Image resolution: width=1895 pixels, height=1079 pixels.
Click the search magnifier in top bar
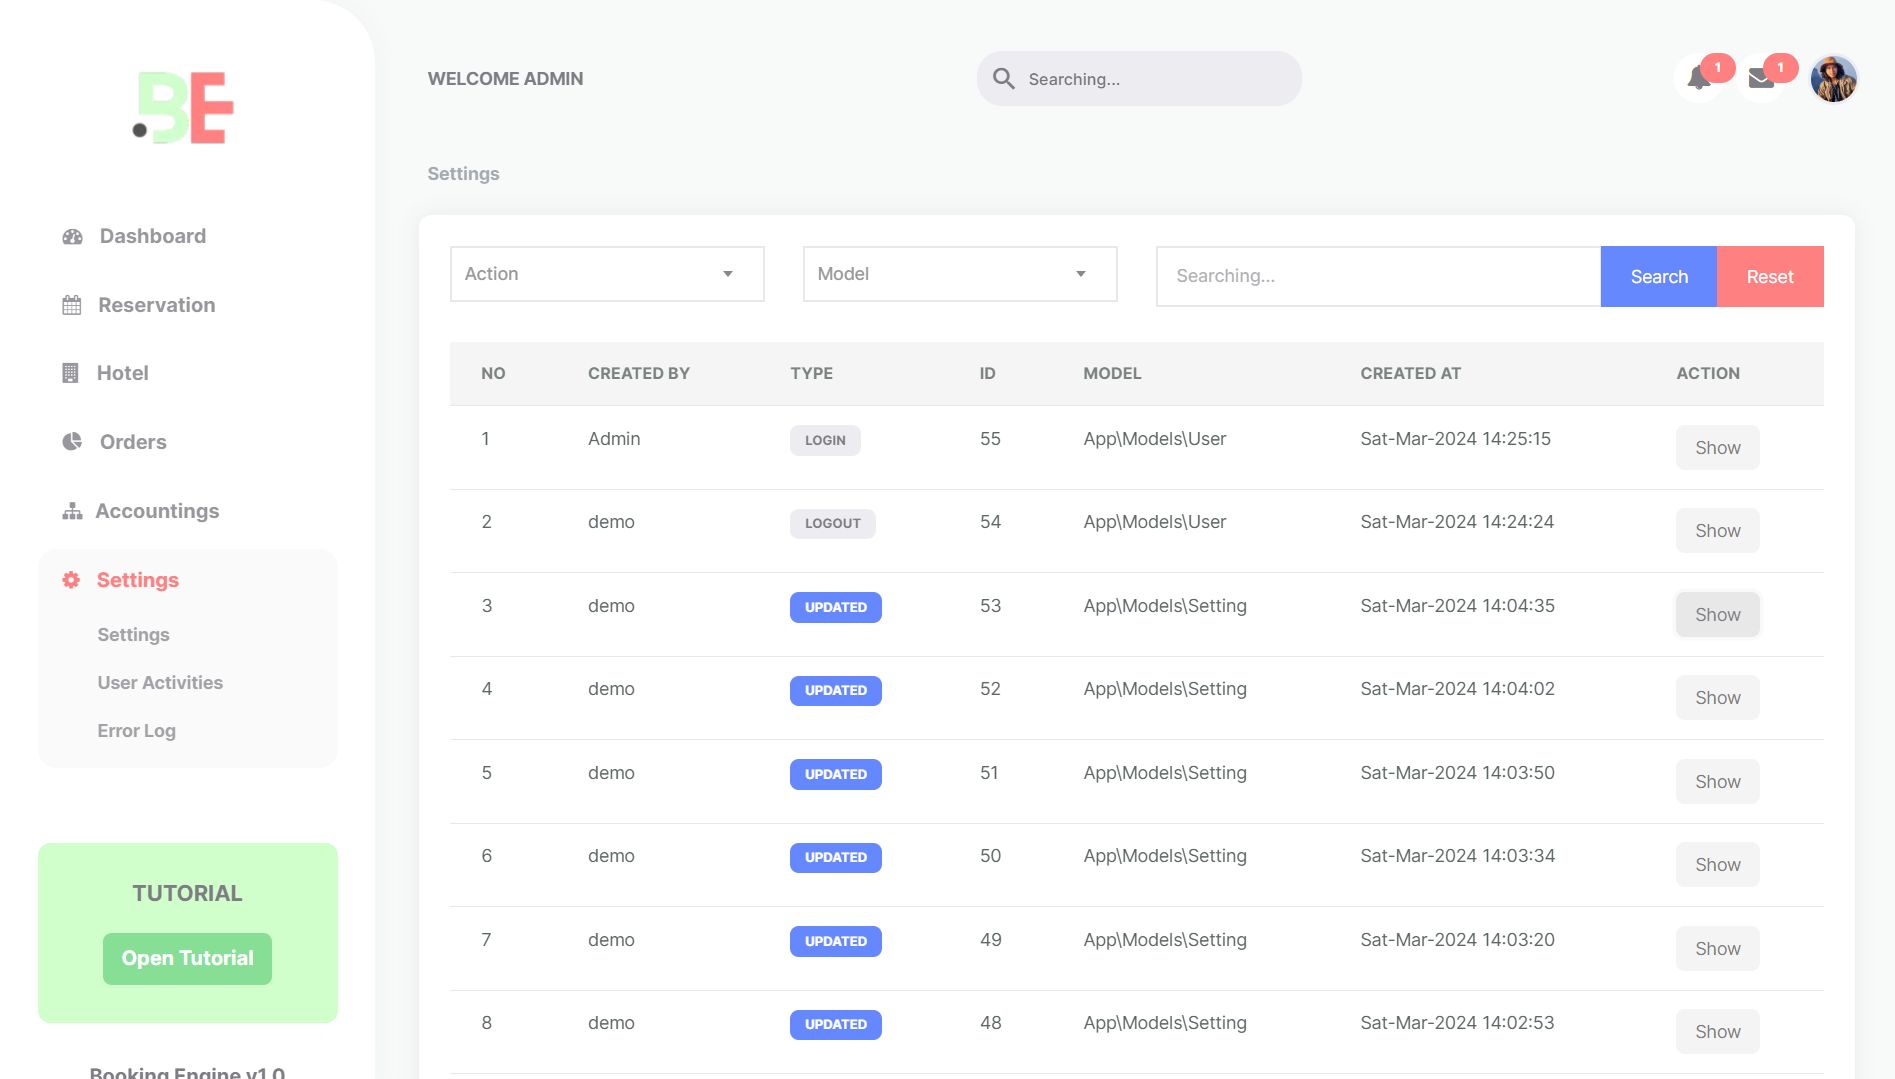tap(1004, 78)
